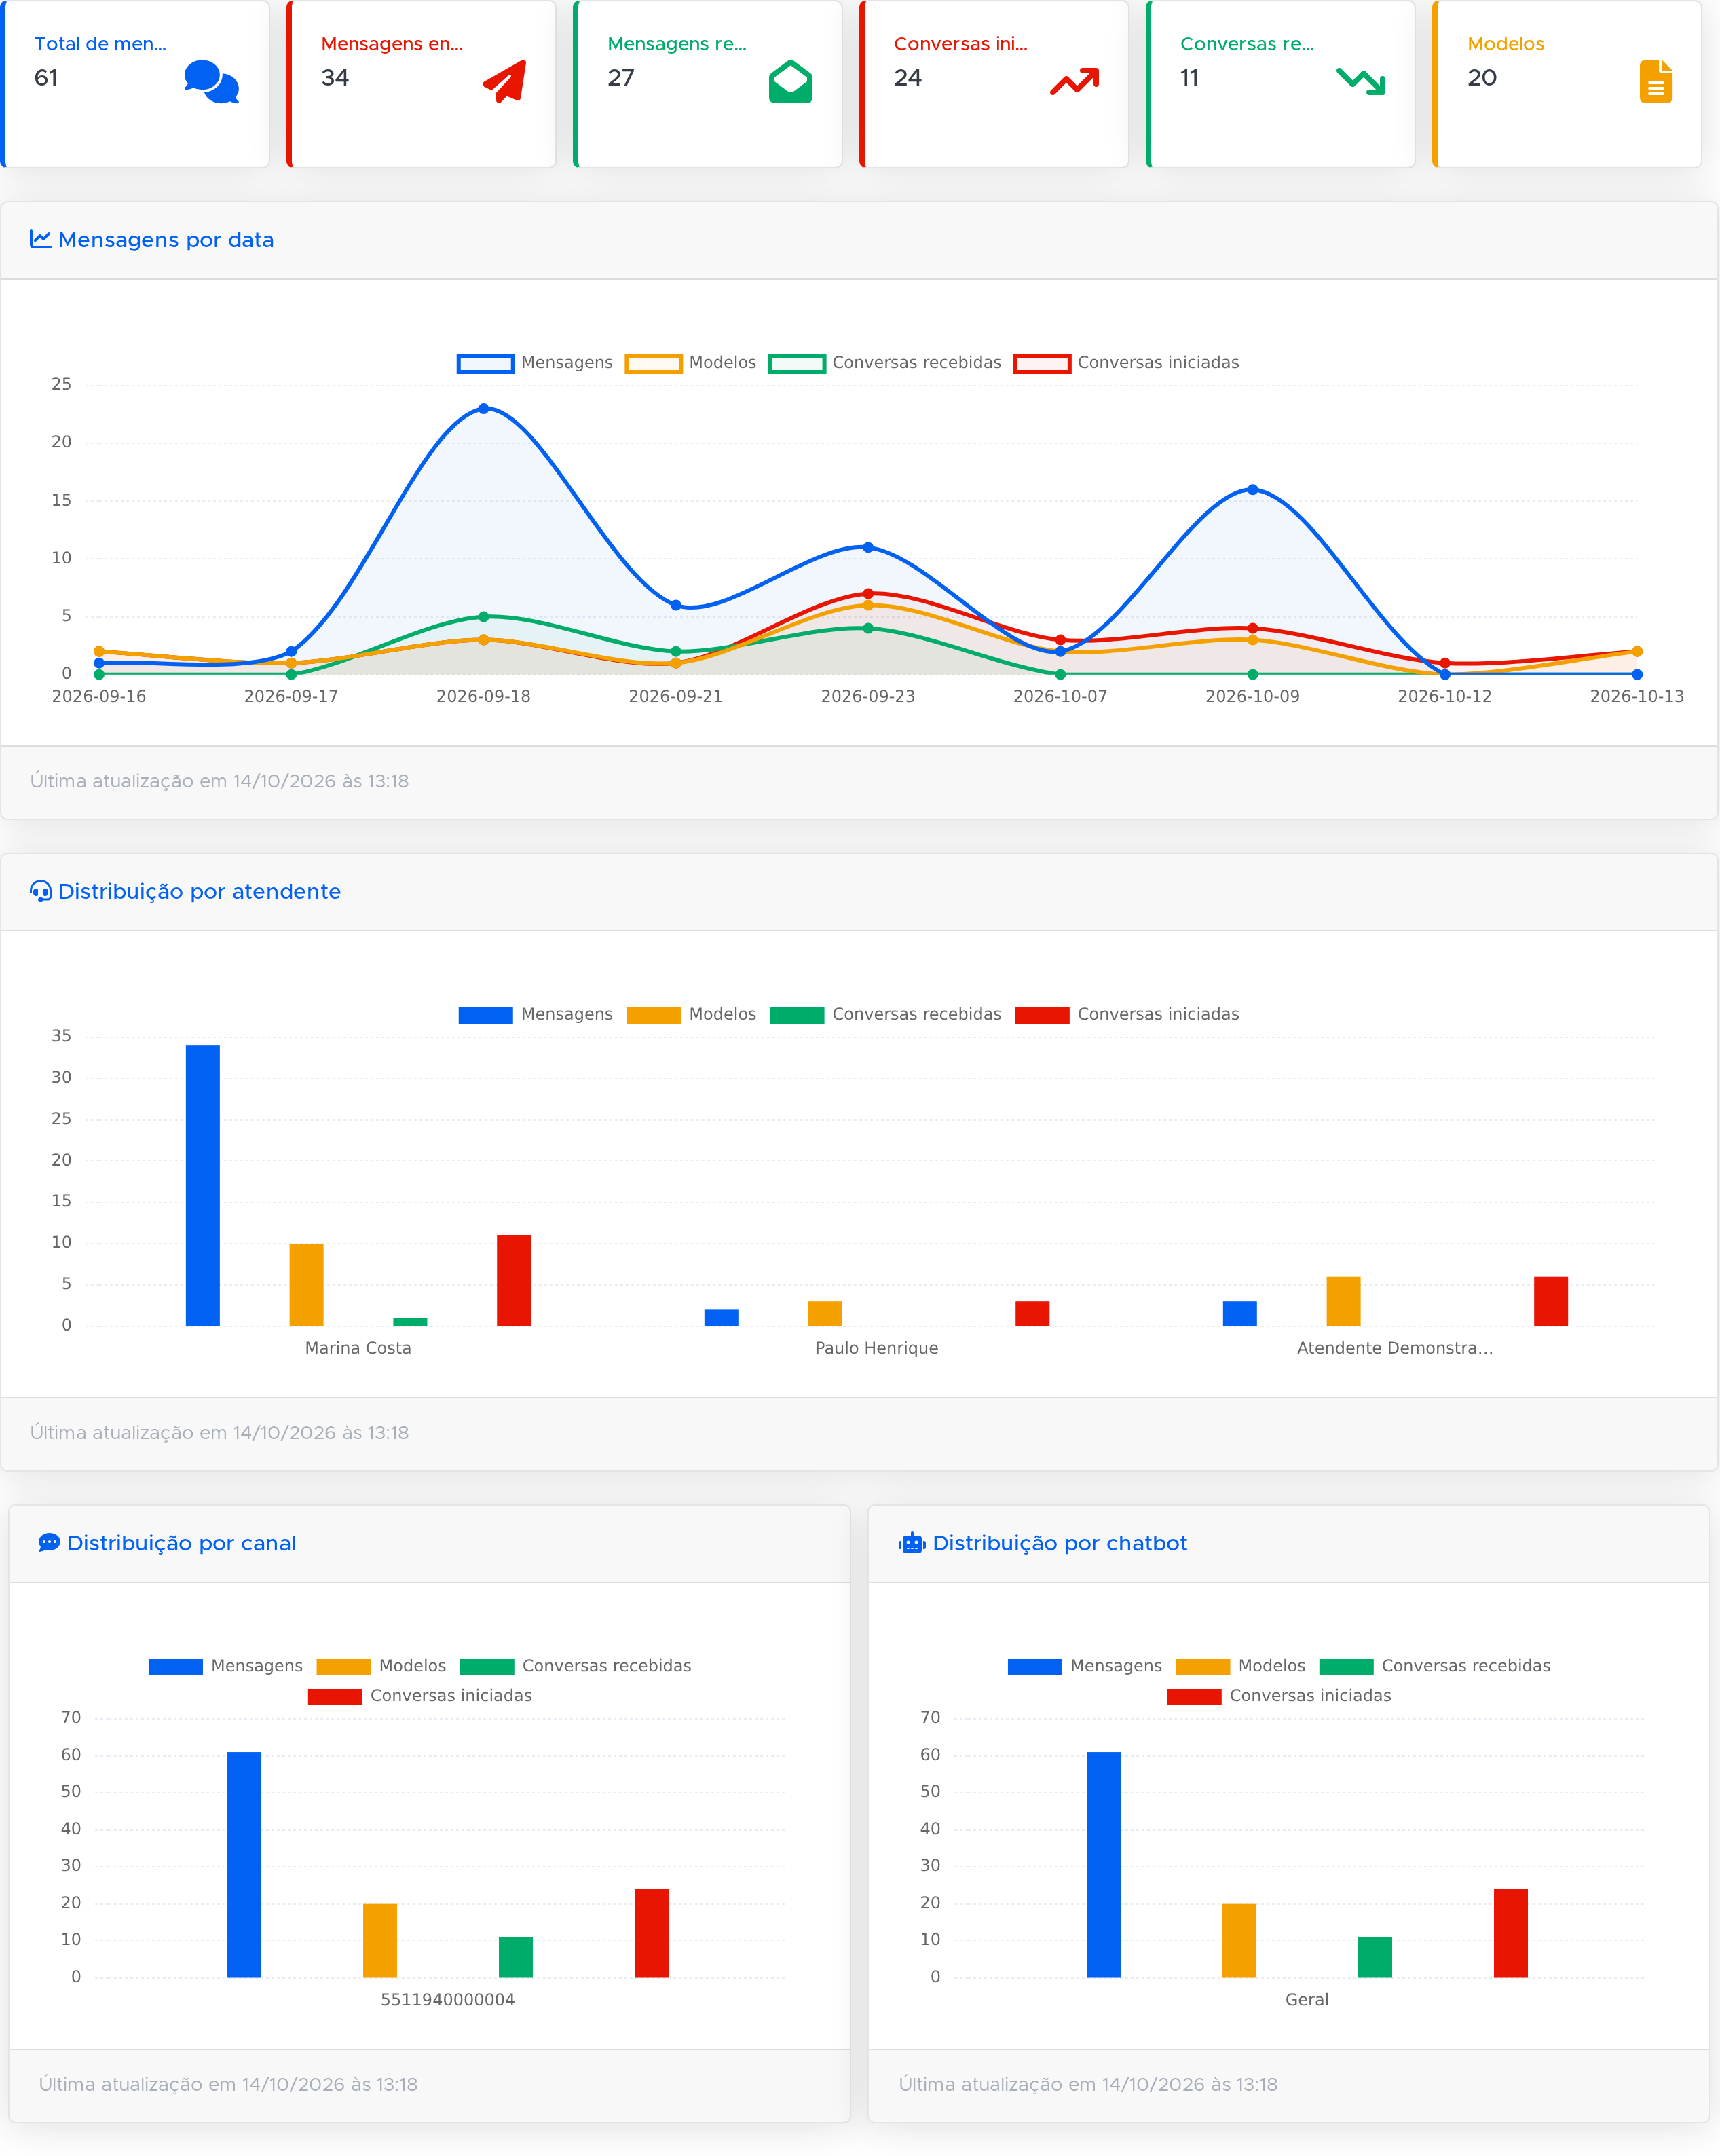This screenshot has height=2156, width=1720.
Task: Click Atendente Demonstra... orange Modelos bar
Action: [x=1344, y=1302]
